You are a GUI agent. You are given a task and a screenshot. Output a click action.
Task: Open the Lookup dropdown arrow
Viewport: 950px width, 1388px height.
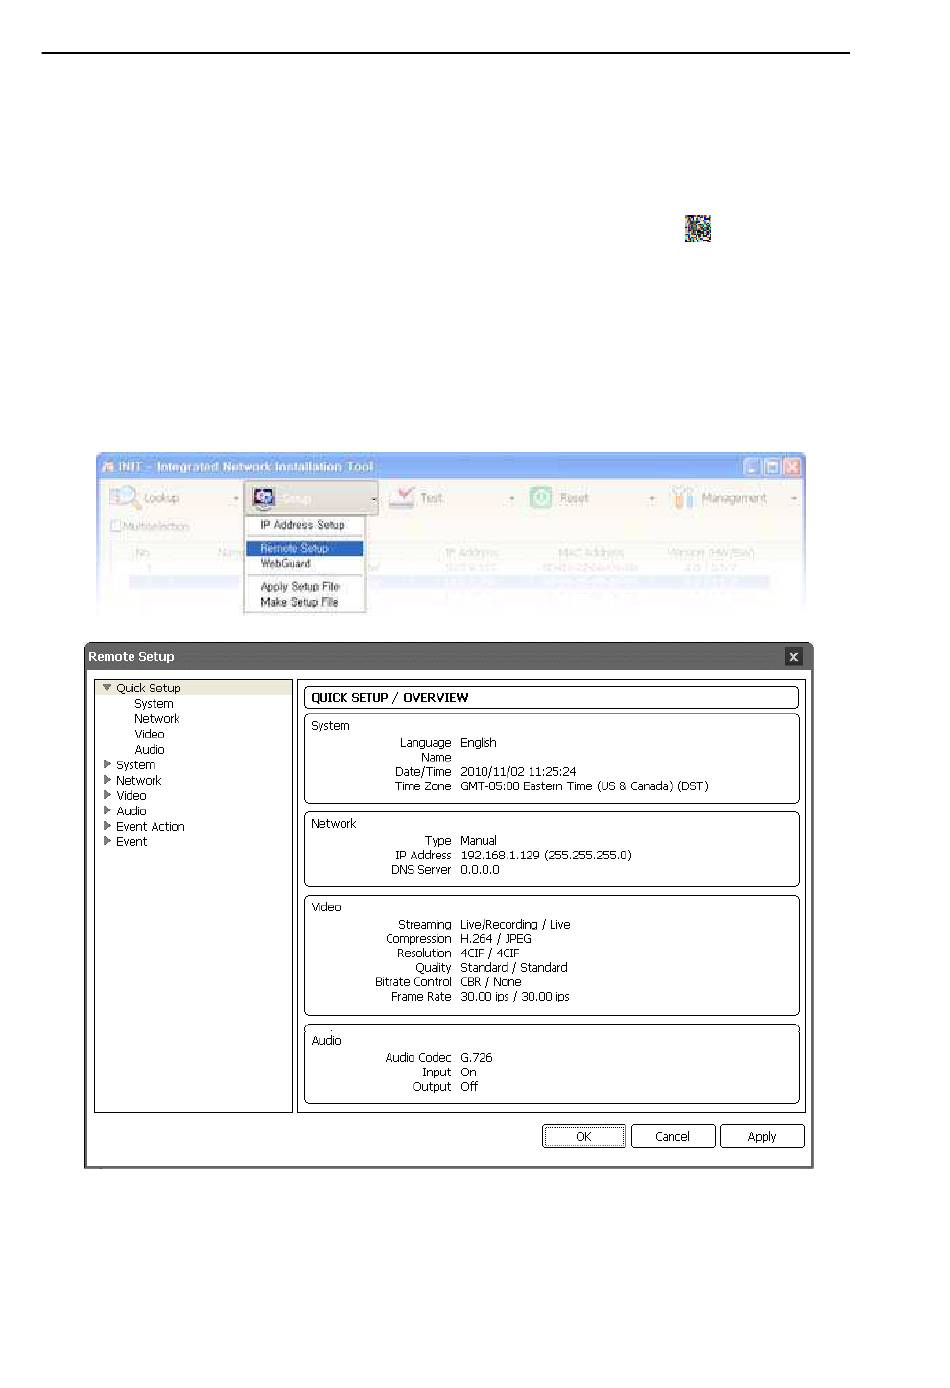click(x=237, y=498)
